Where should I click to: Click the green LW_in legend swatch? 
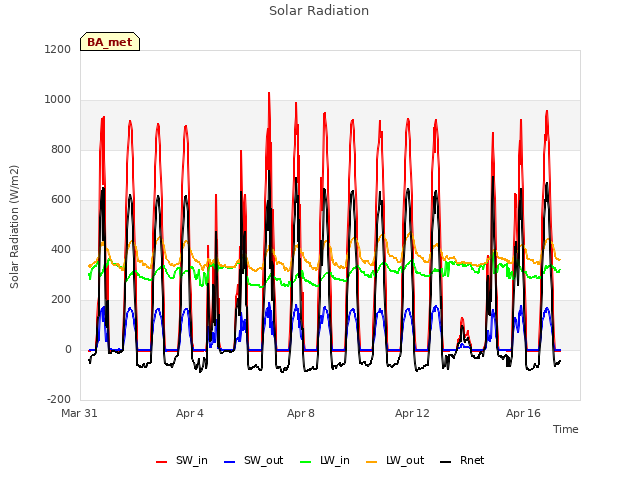point(305,462)
